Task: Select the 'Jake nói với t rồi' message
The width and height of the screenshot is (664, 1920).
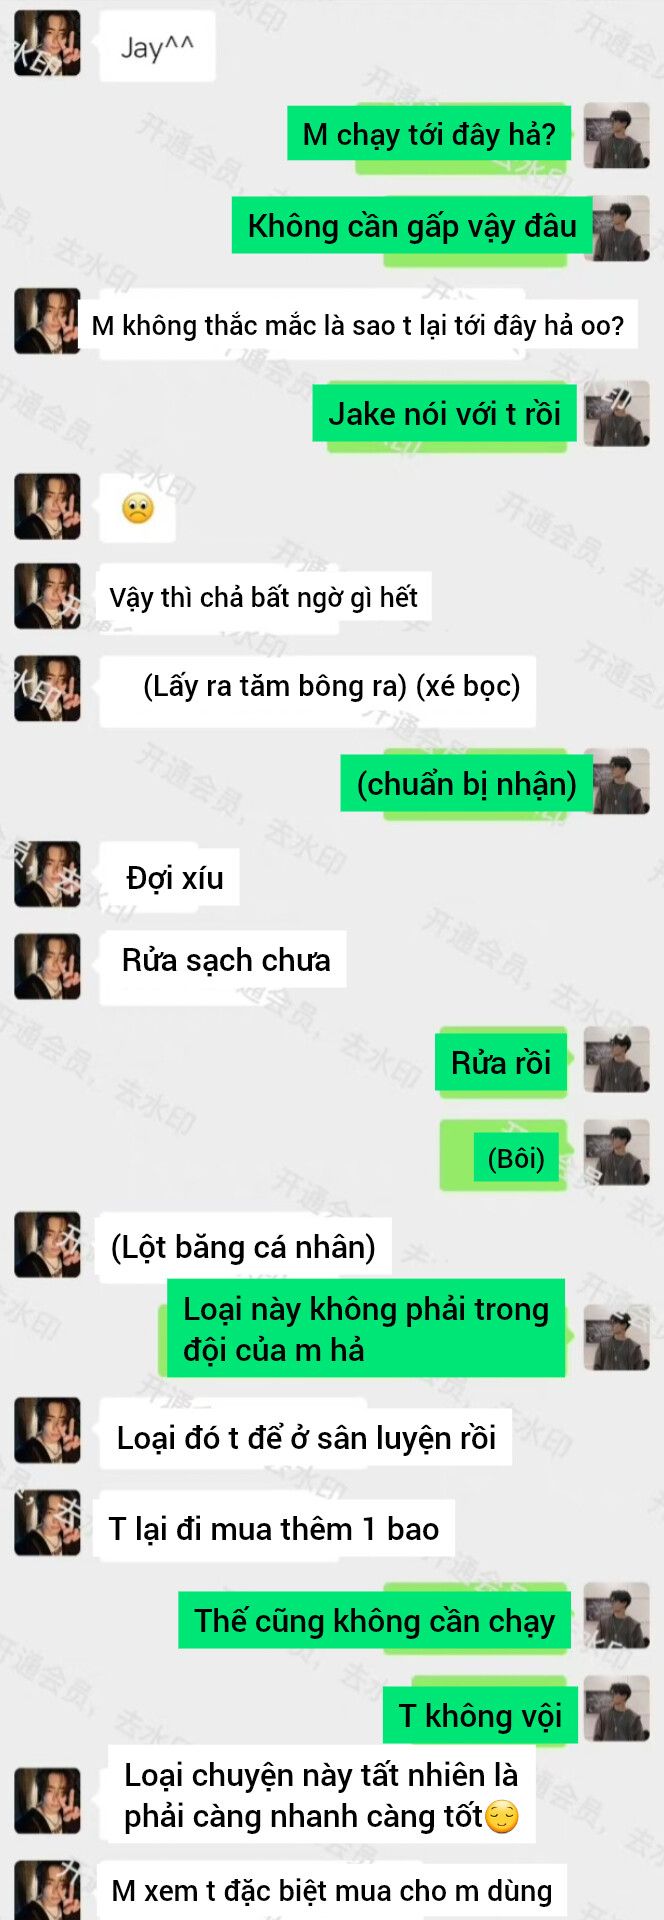Action: [445, 413]
